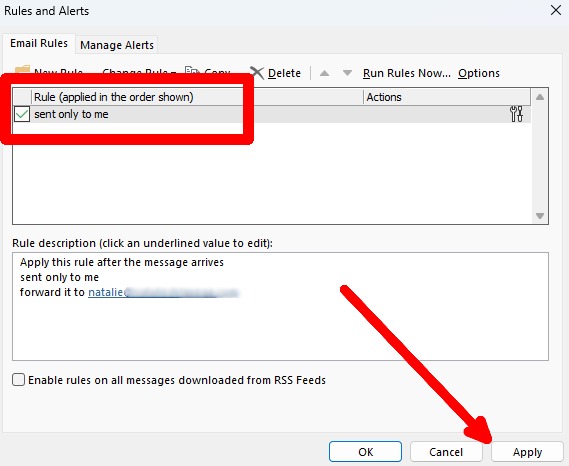Click the Actions column header
Image resolution: width=569 pixels, height=466 pixels.
(x=447, y=97)
